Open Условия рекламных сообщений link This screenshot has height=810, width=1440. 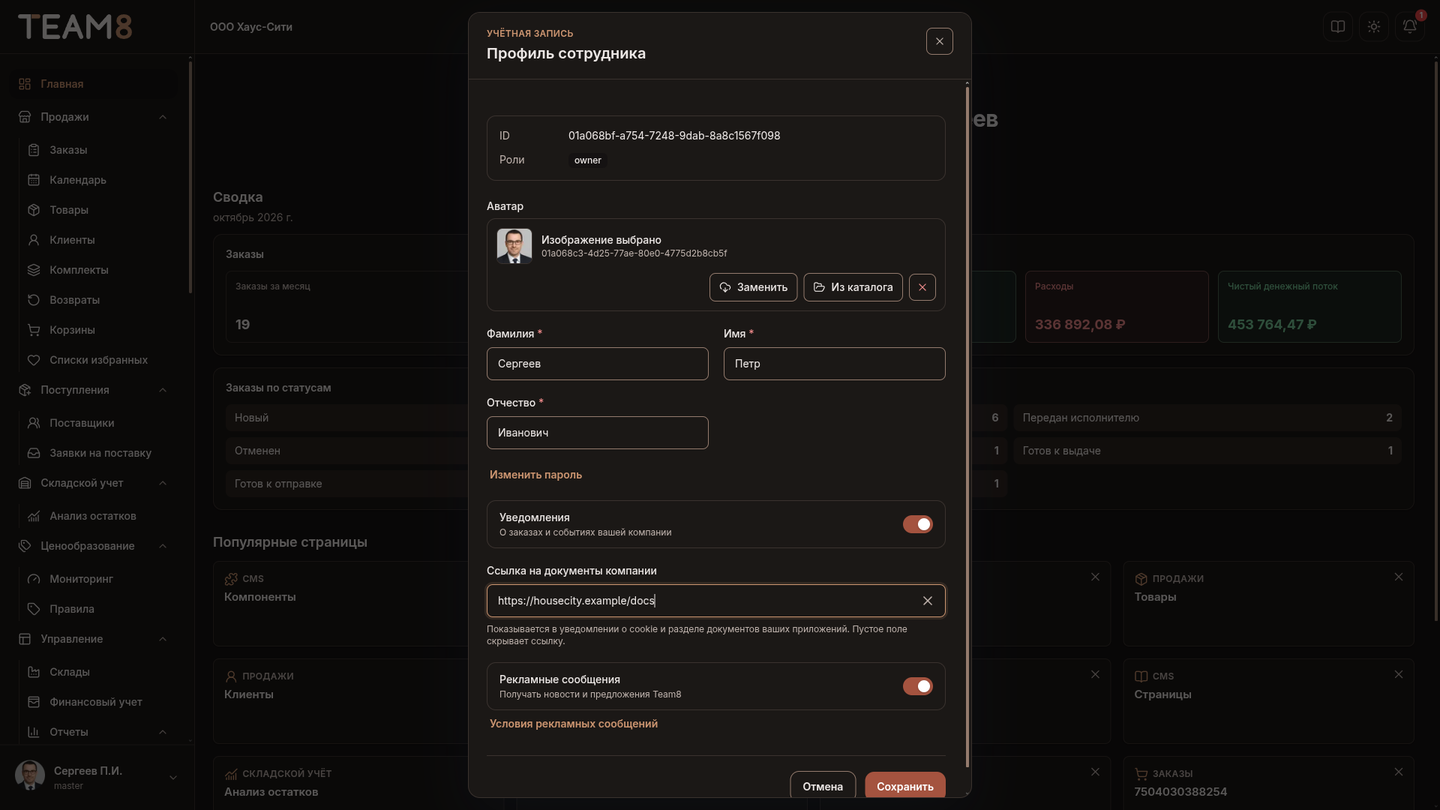[574, 724]
